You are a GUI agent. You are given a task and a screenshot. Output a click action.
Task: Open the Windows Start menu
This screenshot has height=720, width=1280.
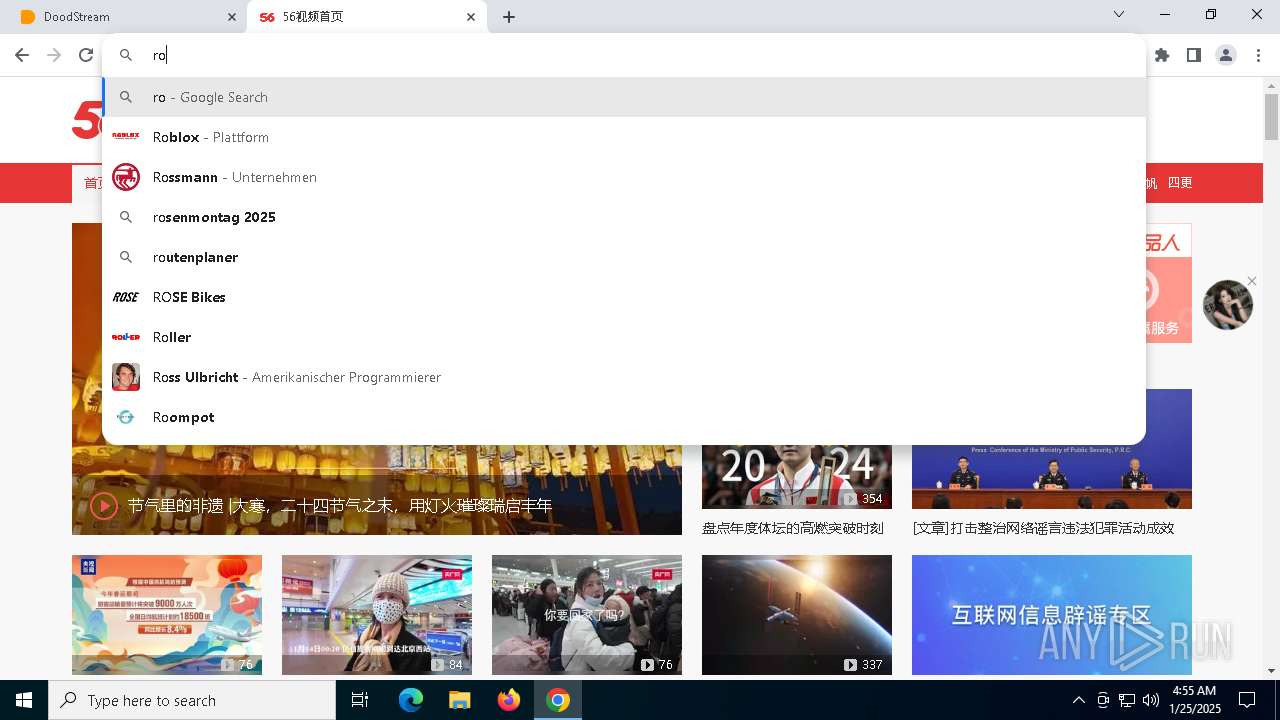point(24,700)
